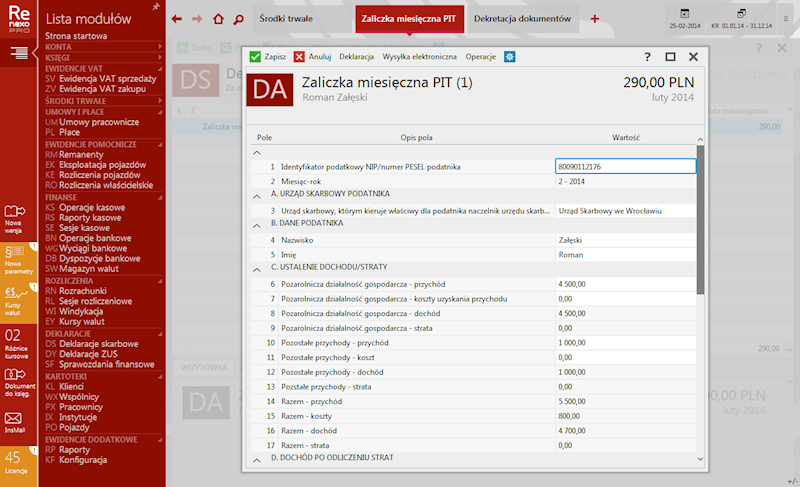Viewport: 800px width, 487px height.
Task: Pin the Lista modułów panel
Action: [155, 6]
